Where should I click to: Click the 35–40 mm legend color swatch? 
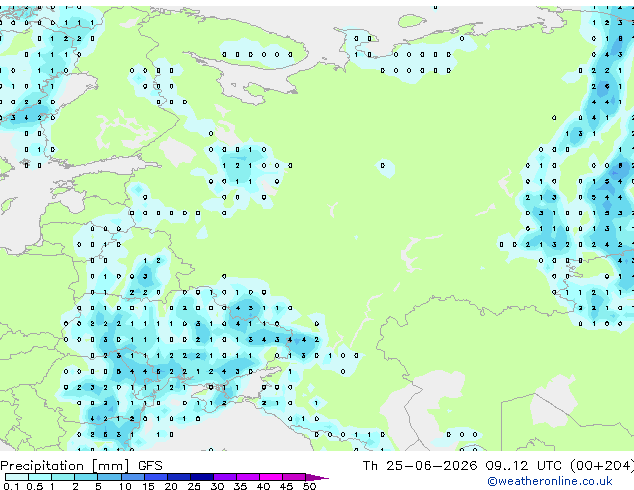tap(248, 477)
